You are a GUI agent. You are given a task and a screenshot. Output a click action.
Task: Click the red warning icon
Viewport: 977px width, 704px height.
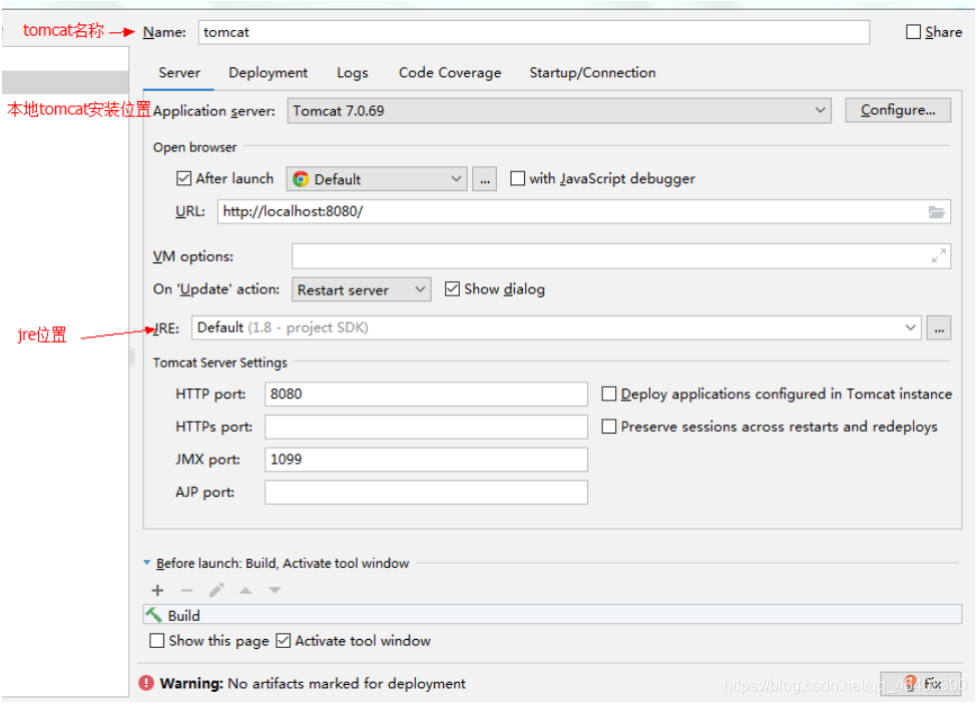pyautogui.click(x=146, y=683)
